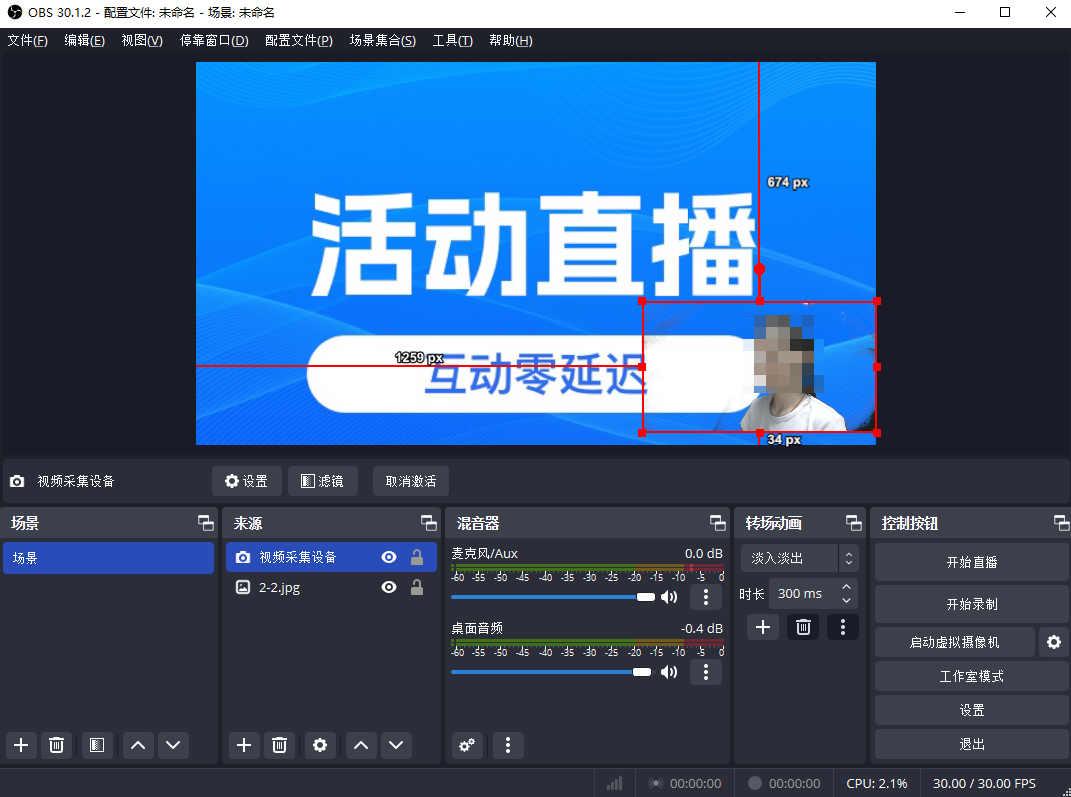Hide the 视频采集设备 source eye icon

[389, 558]
